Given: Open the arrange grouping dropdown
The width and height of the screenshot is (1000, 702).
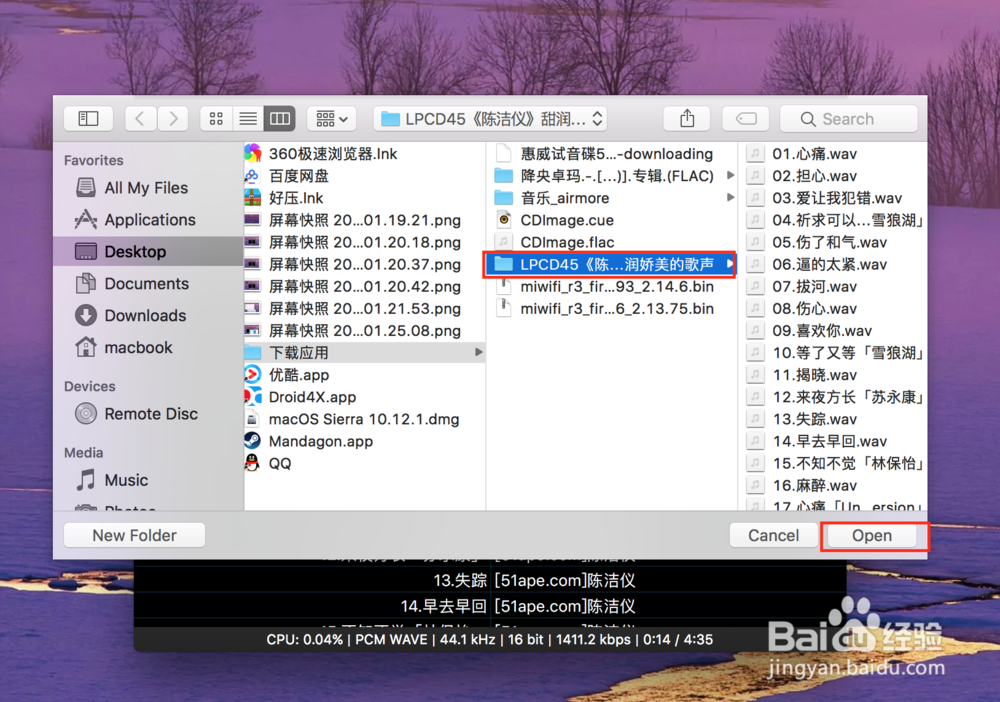Looking at the screenshot, I should point(331,118).
